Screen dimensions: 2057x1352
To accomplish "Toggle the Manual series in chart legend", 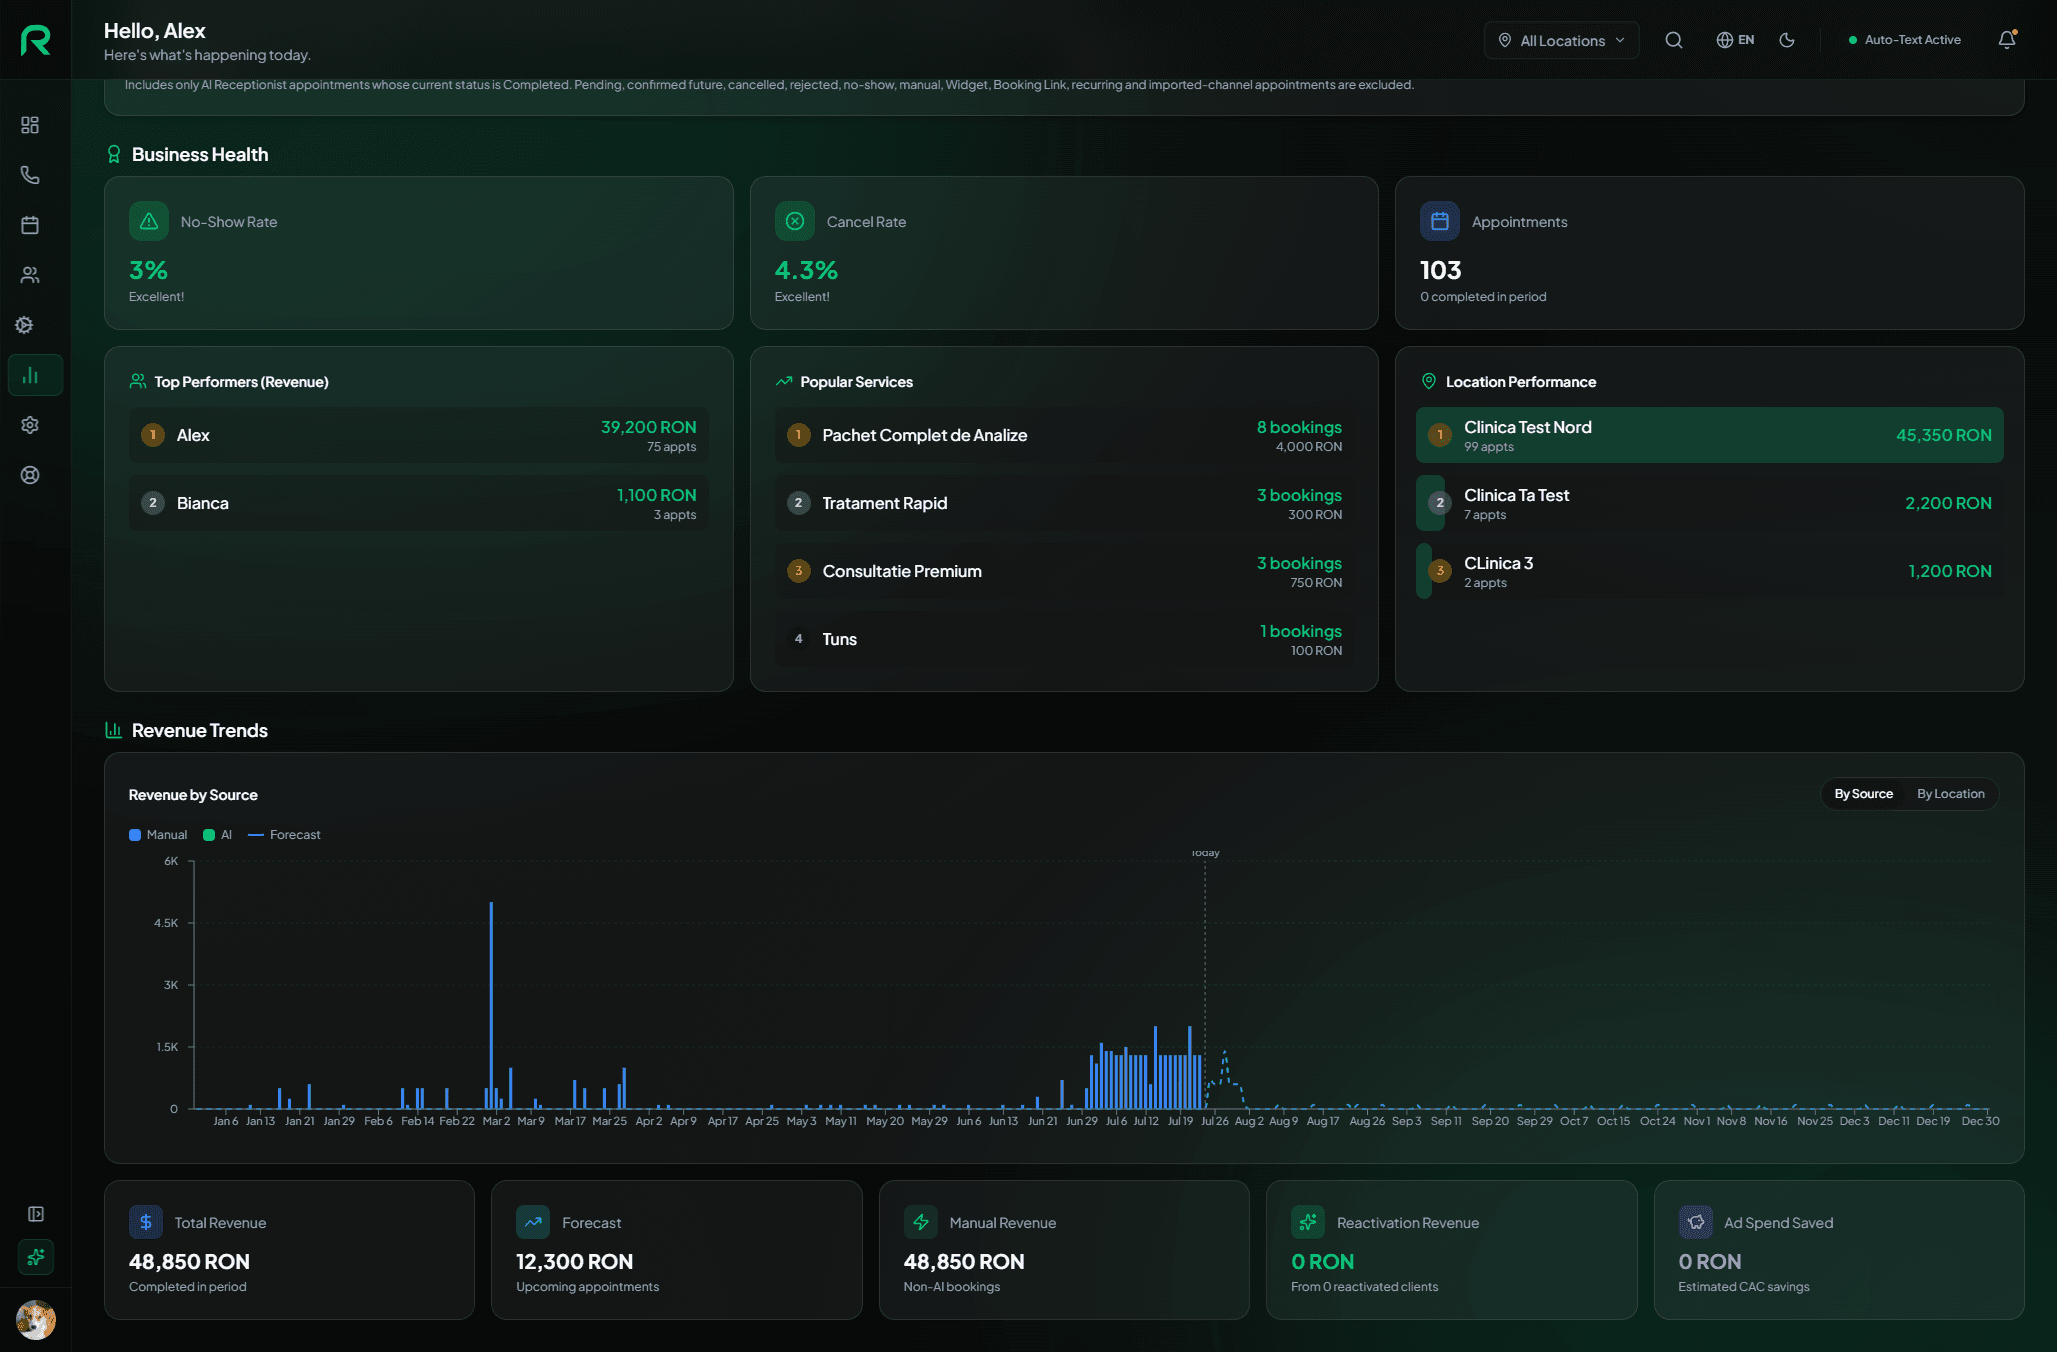I will 158,835.
